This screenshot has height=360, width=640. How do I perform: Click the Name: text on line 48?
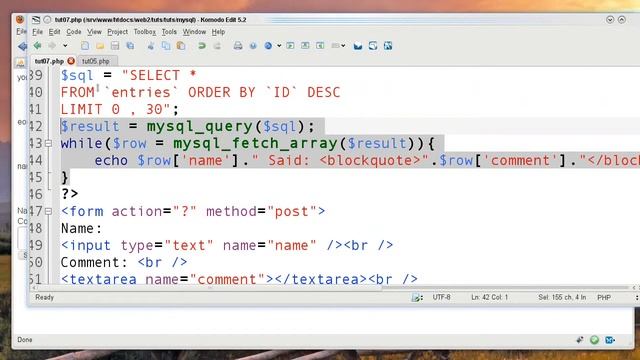(81, 228)
